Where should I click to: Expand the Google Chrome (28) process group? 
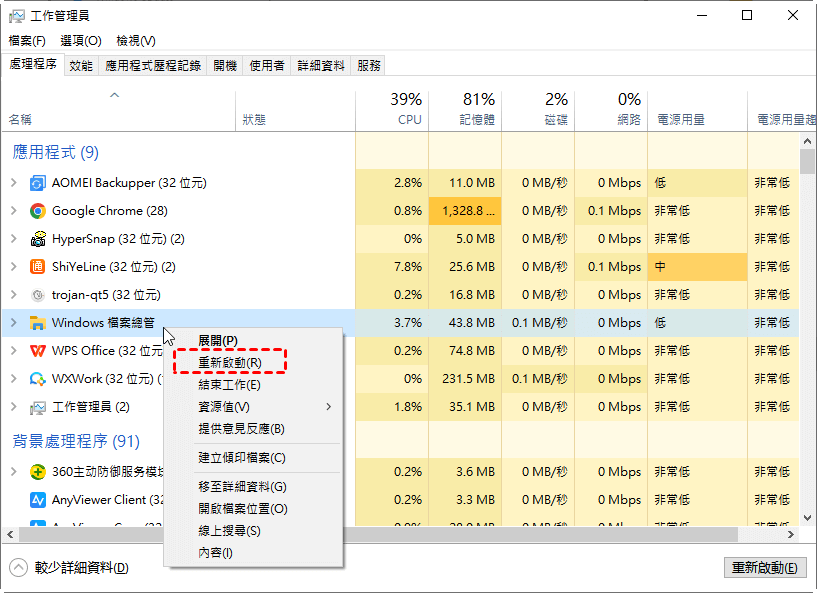pos(14,211)
